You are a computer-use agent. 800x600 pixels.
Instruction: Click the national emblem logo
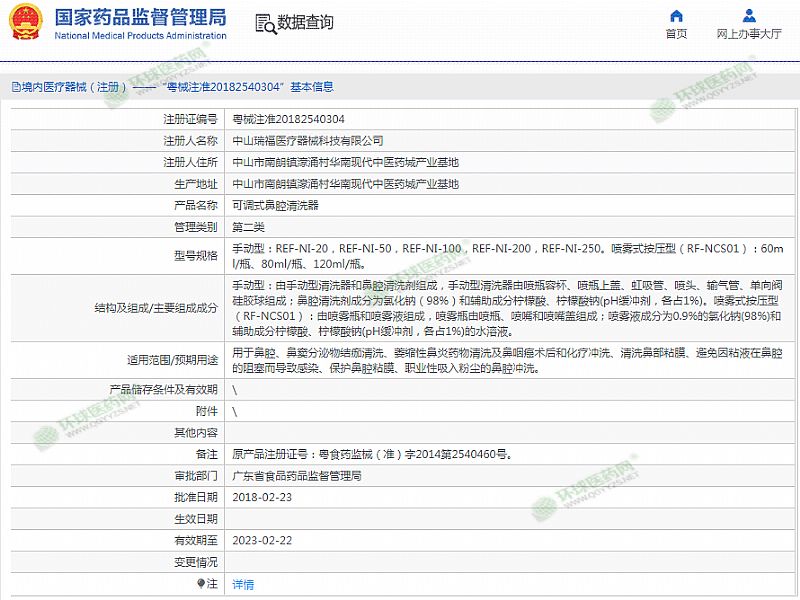coord(26,23)
